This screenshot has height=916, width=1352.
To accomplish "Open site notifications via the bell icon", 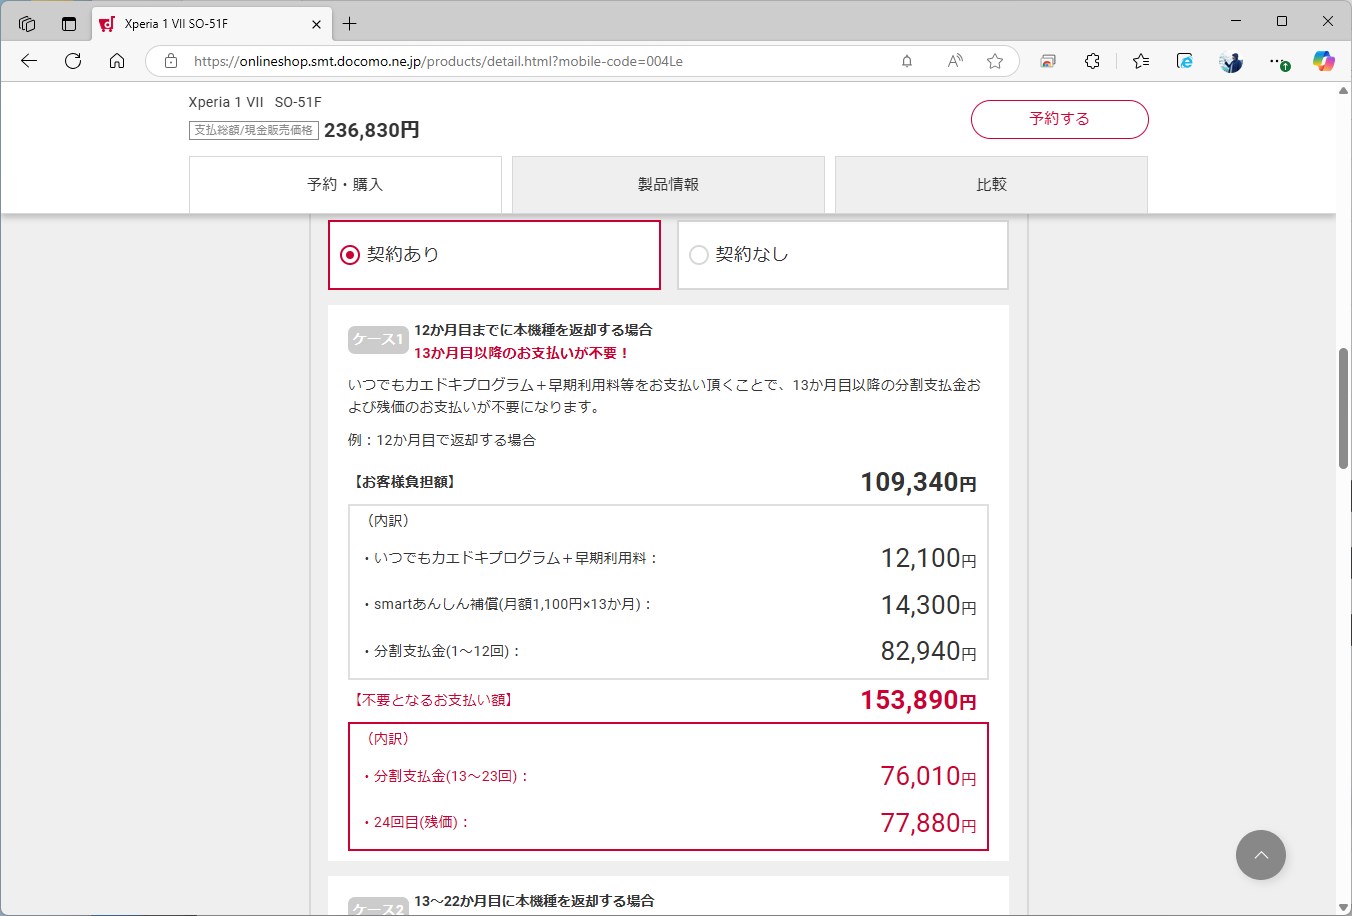I will 906,61.
